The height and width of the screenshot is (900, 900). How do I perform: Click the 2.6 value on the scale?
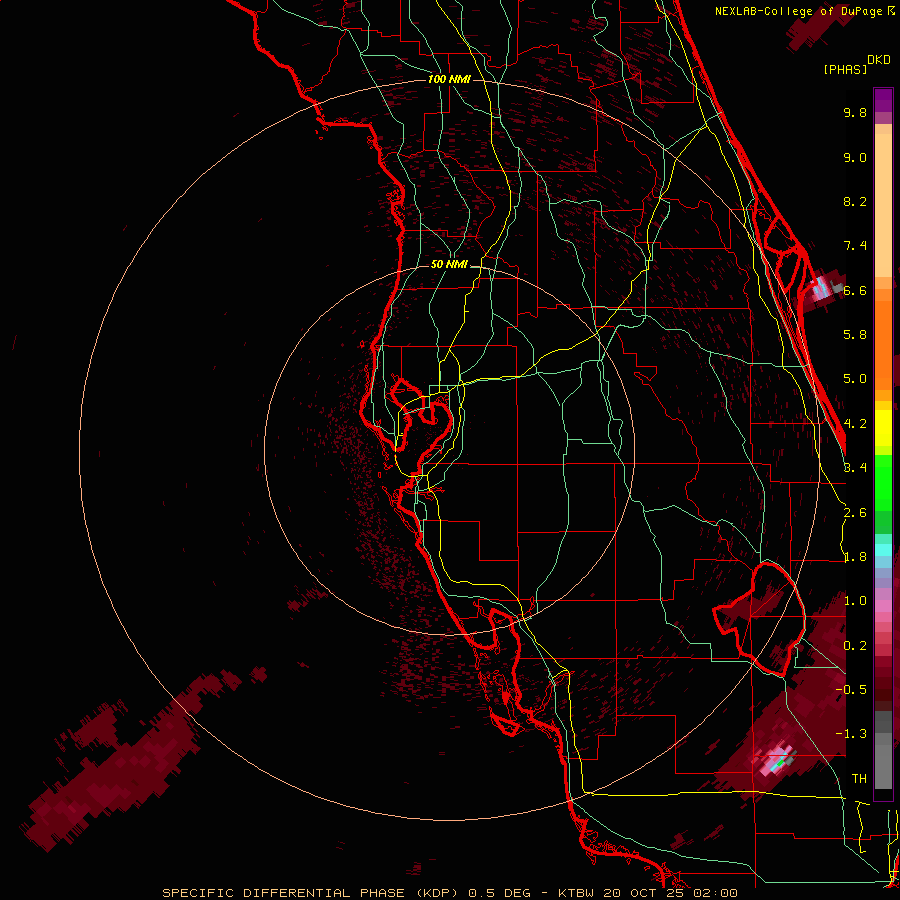pos(855,513)
